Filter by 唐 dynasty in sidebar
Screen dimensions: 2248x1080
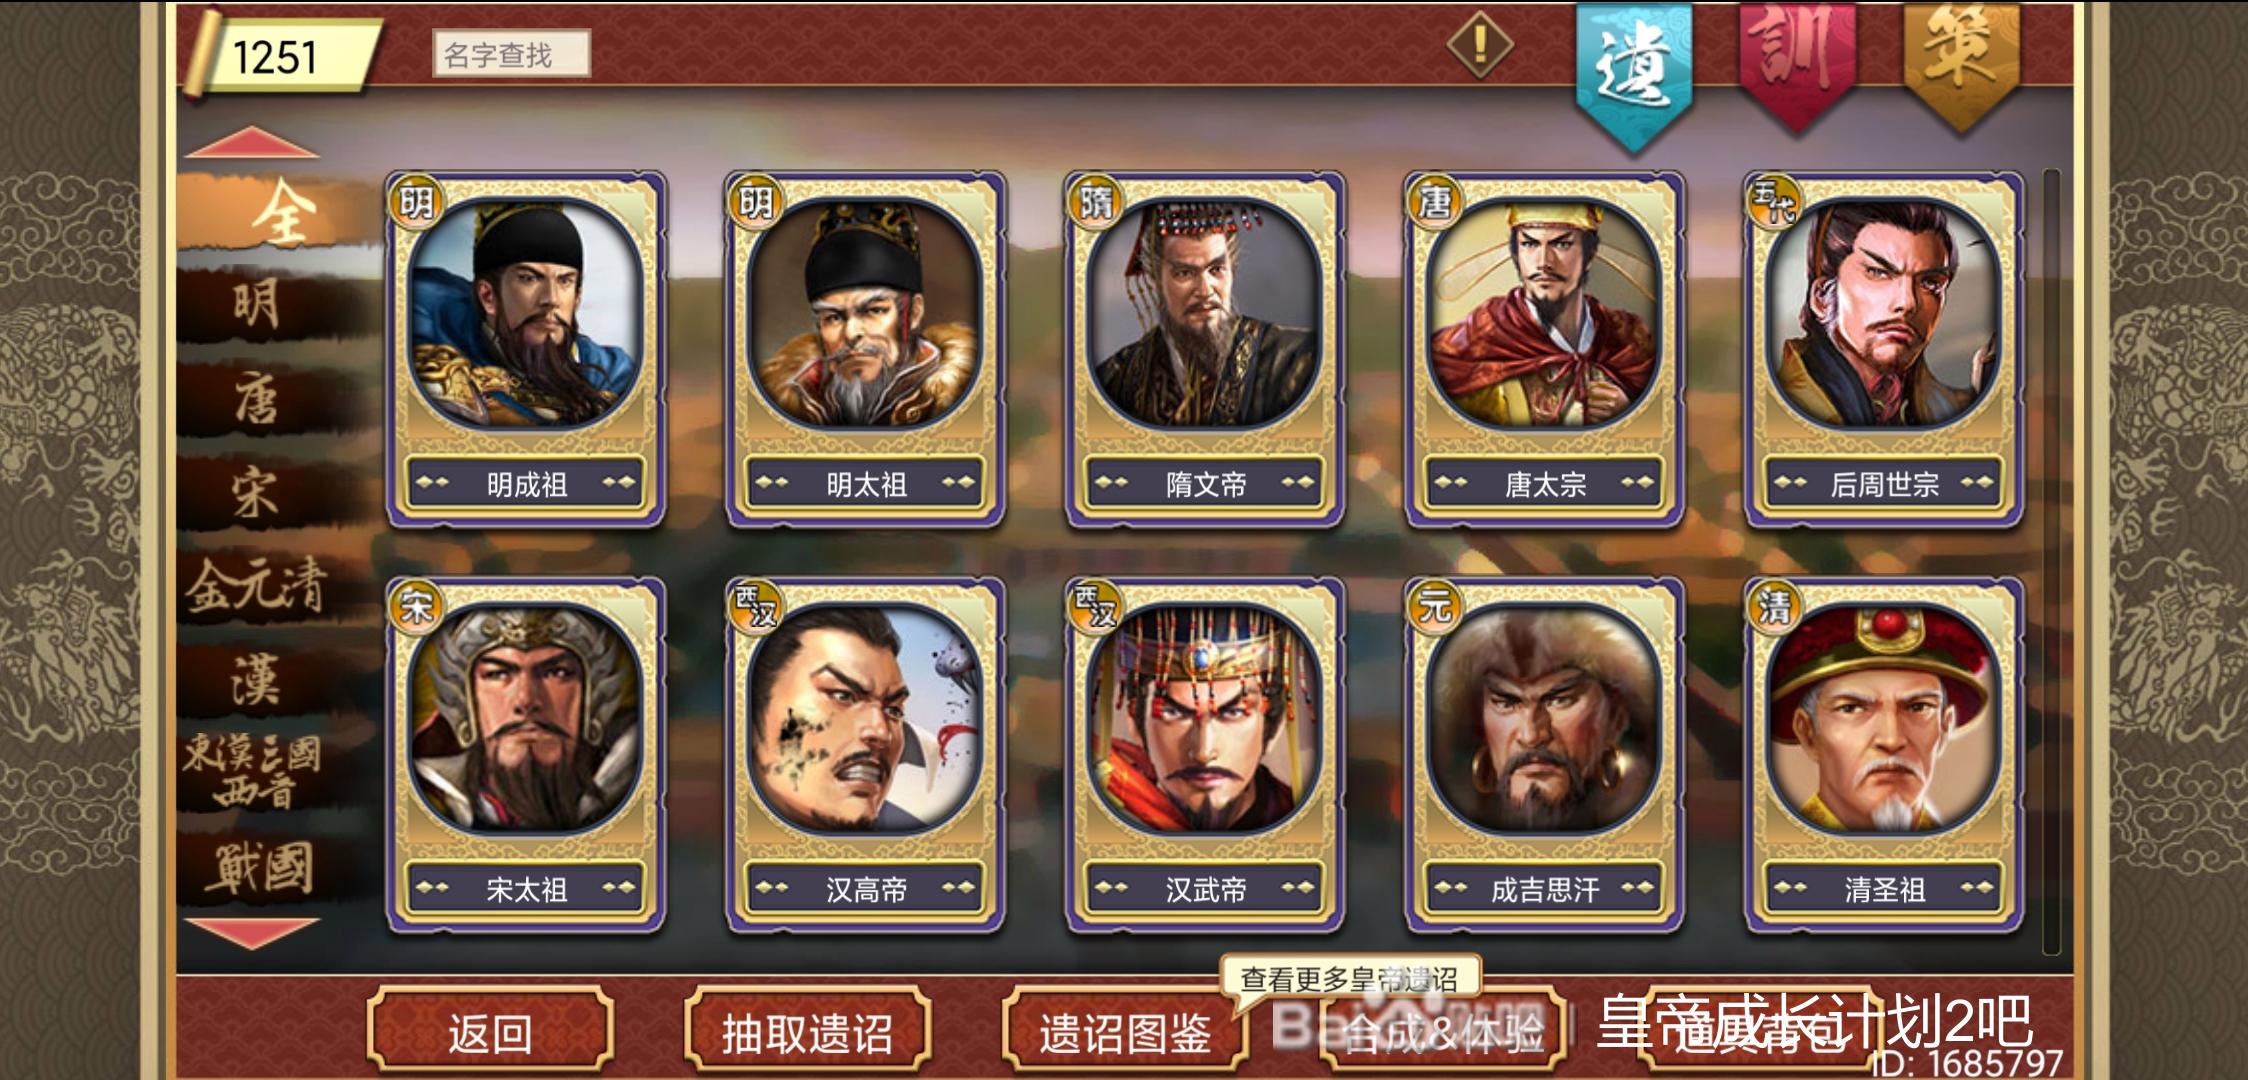256,399
